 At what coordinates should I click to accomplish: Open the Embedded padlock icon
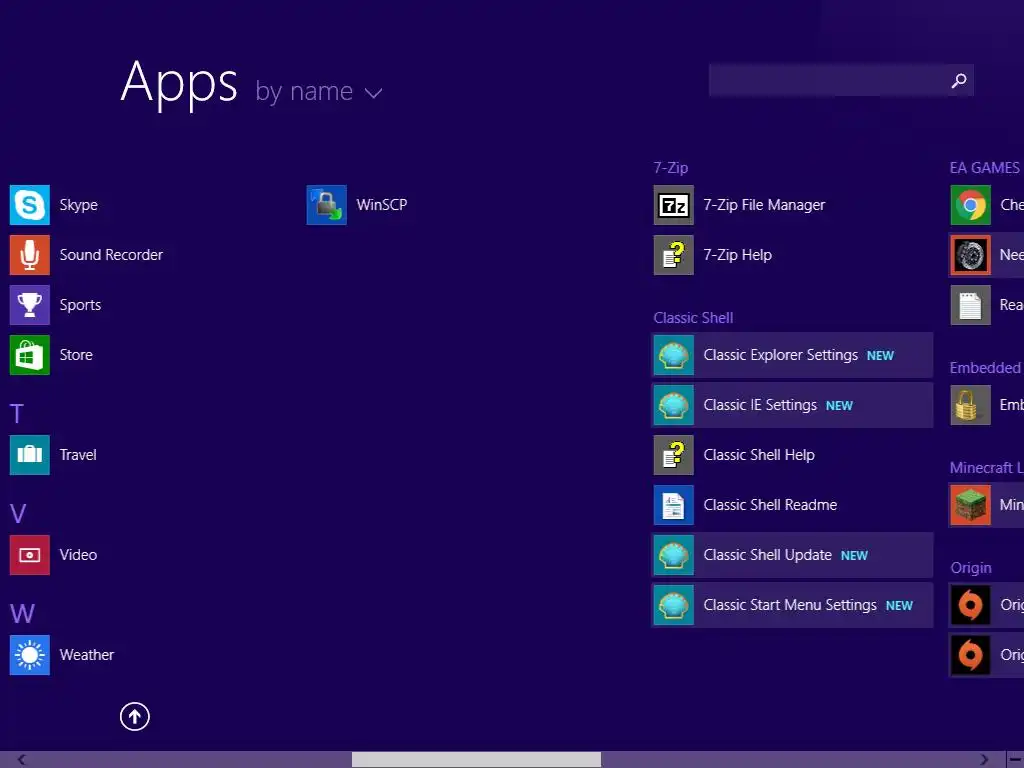(970, 405)
